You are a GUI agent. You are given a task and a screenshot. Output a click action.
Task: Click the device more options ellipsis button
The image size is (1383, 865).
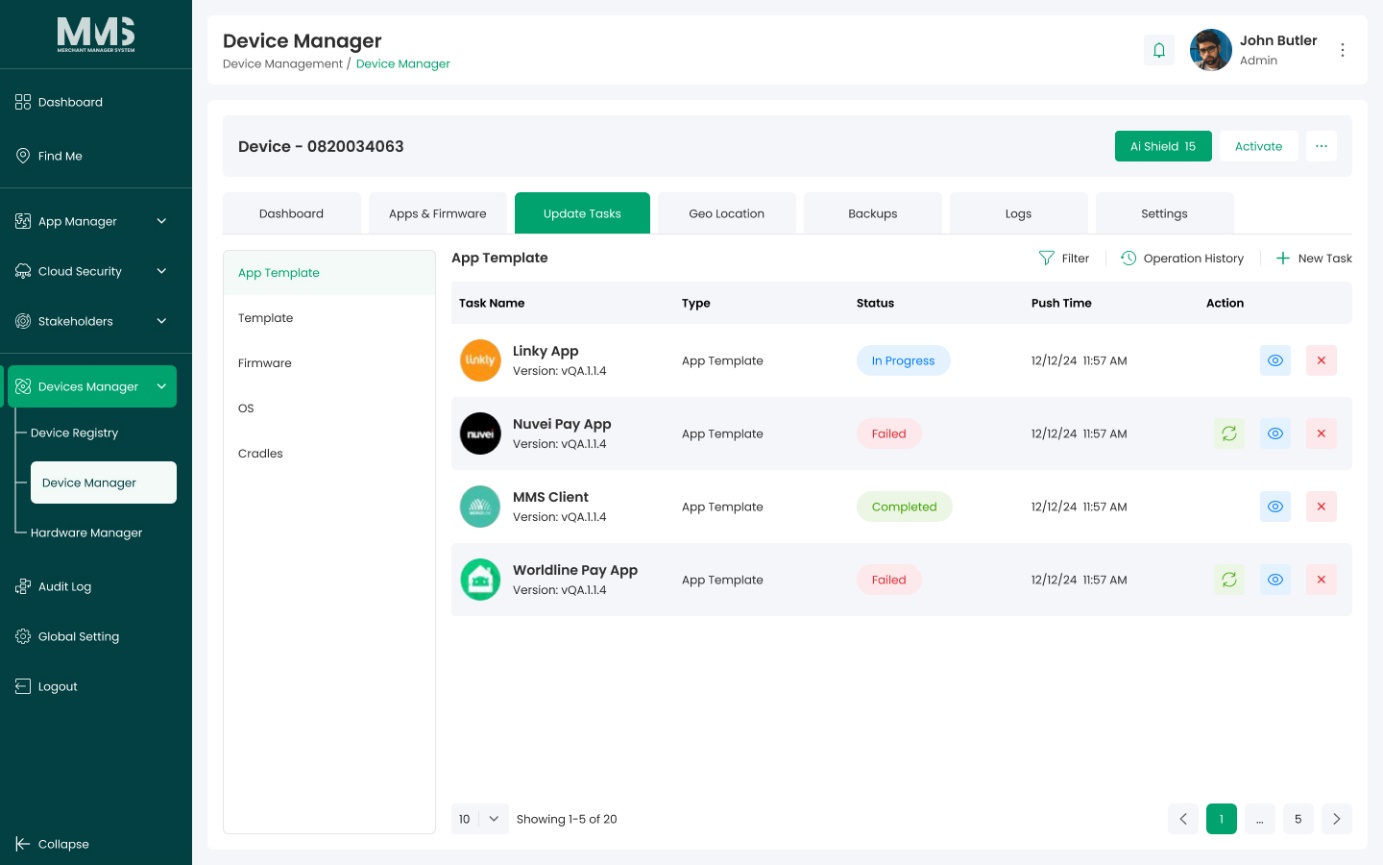1321,146
